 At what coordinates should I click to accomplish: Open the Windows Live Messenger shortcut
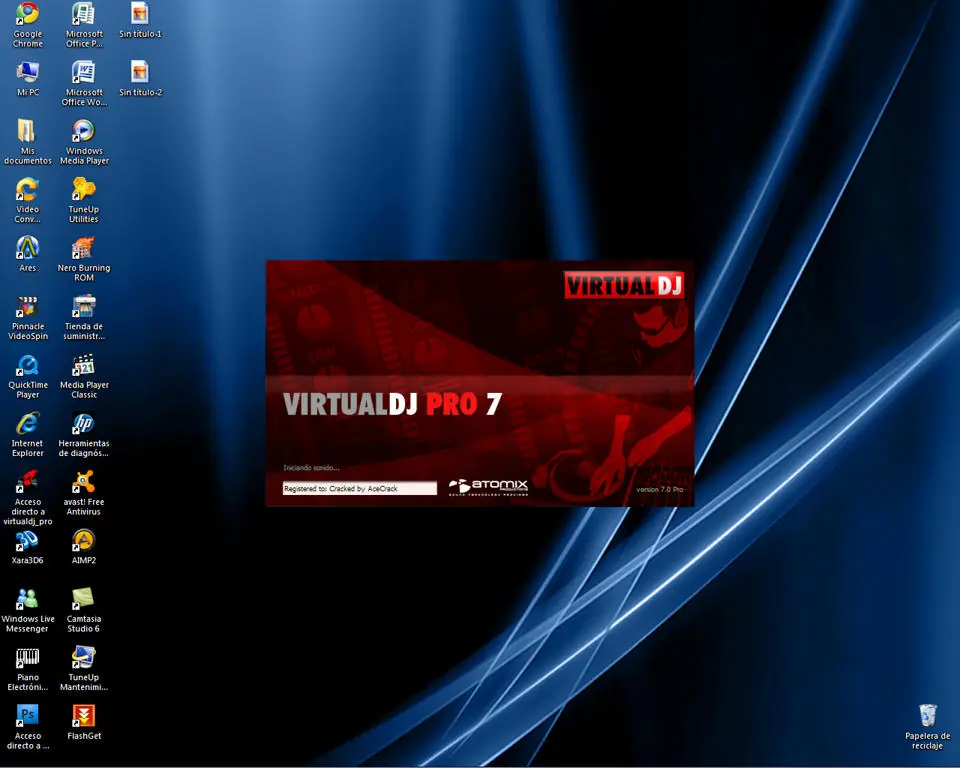pos(28,599)
